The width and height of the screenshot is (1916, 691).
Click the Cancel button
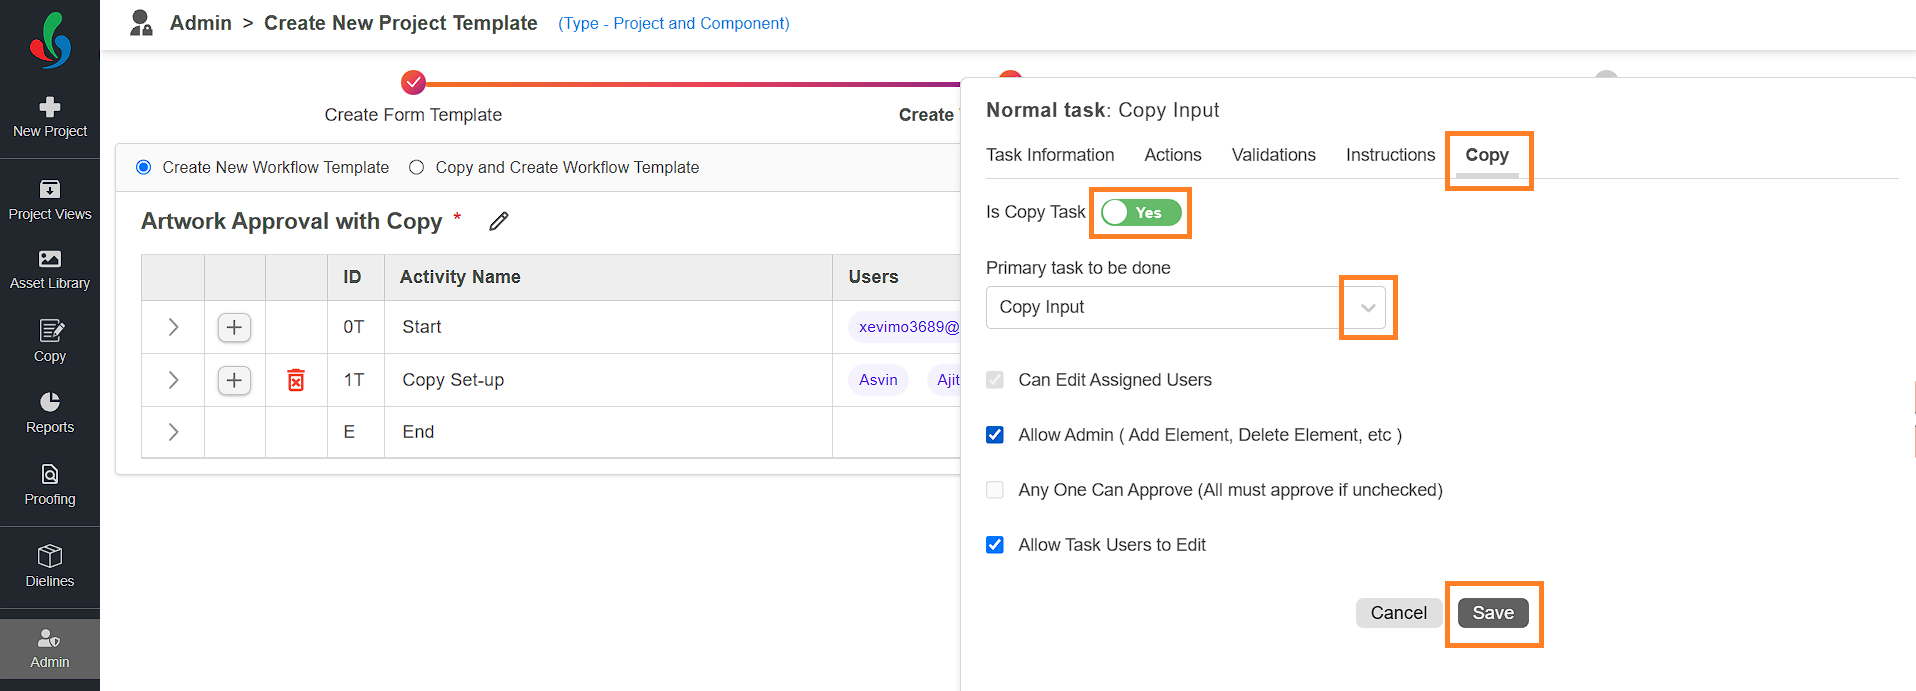(x=1399, y=613)
